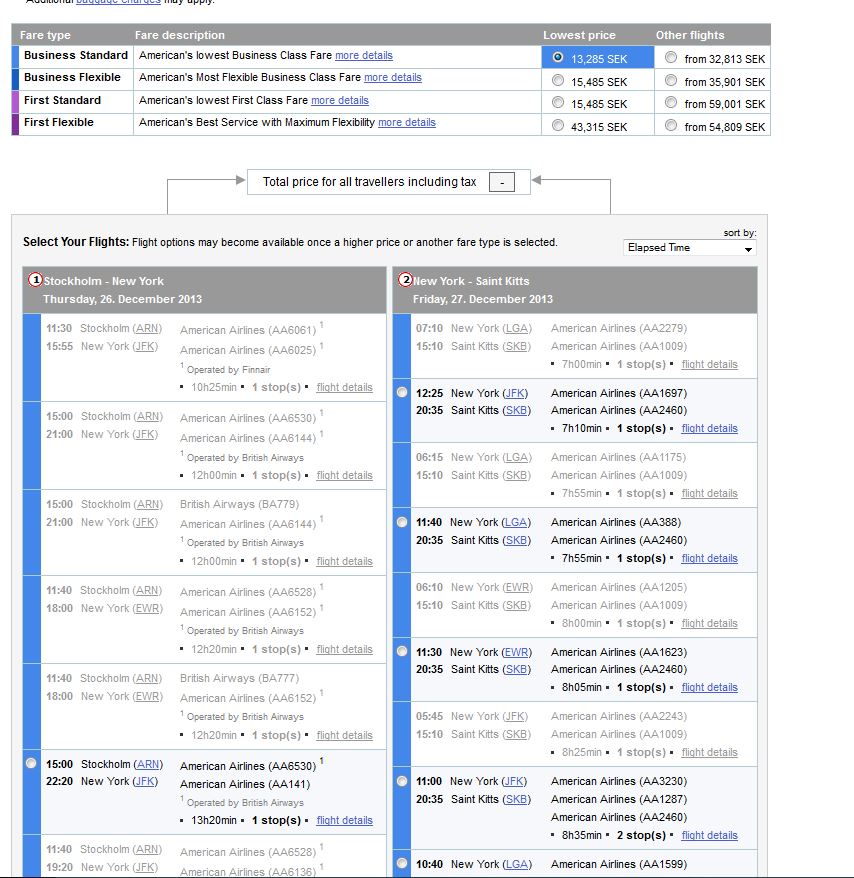Open more details for Business Standard fare
The image size is (854, 878).
(x=364, y=56)
